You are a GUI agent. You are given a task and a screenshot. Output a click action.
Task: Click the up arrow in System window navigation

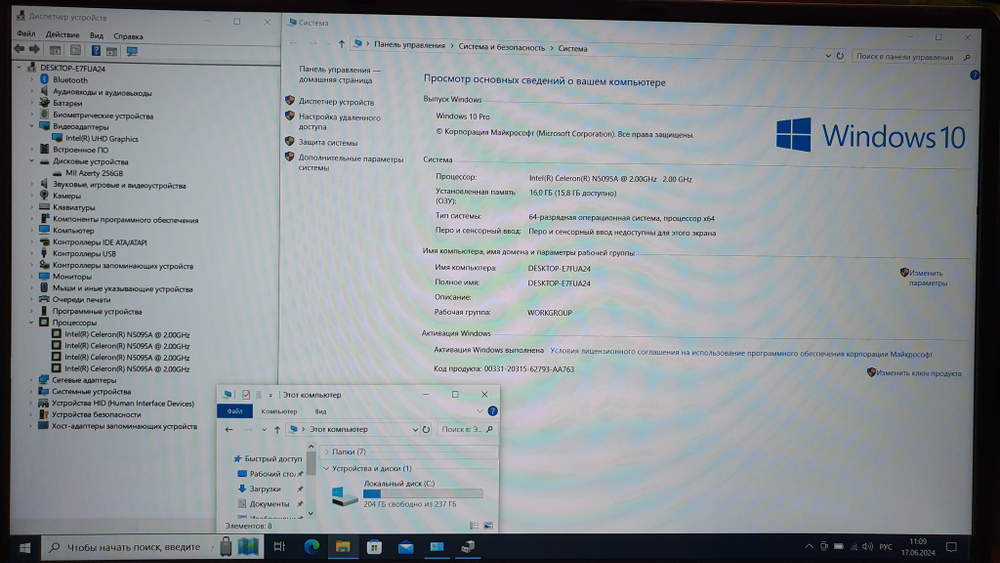(x=341, y=44)
